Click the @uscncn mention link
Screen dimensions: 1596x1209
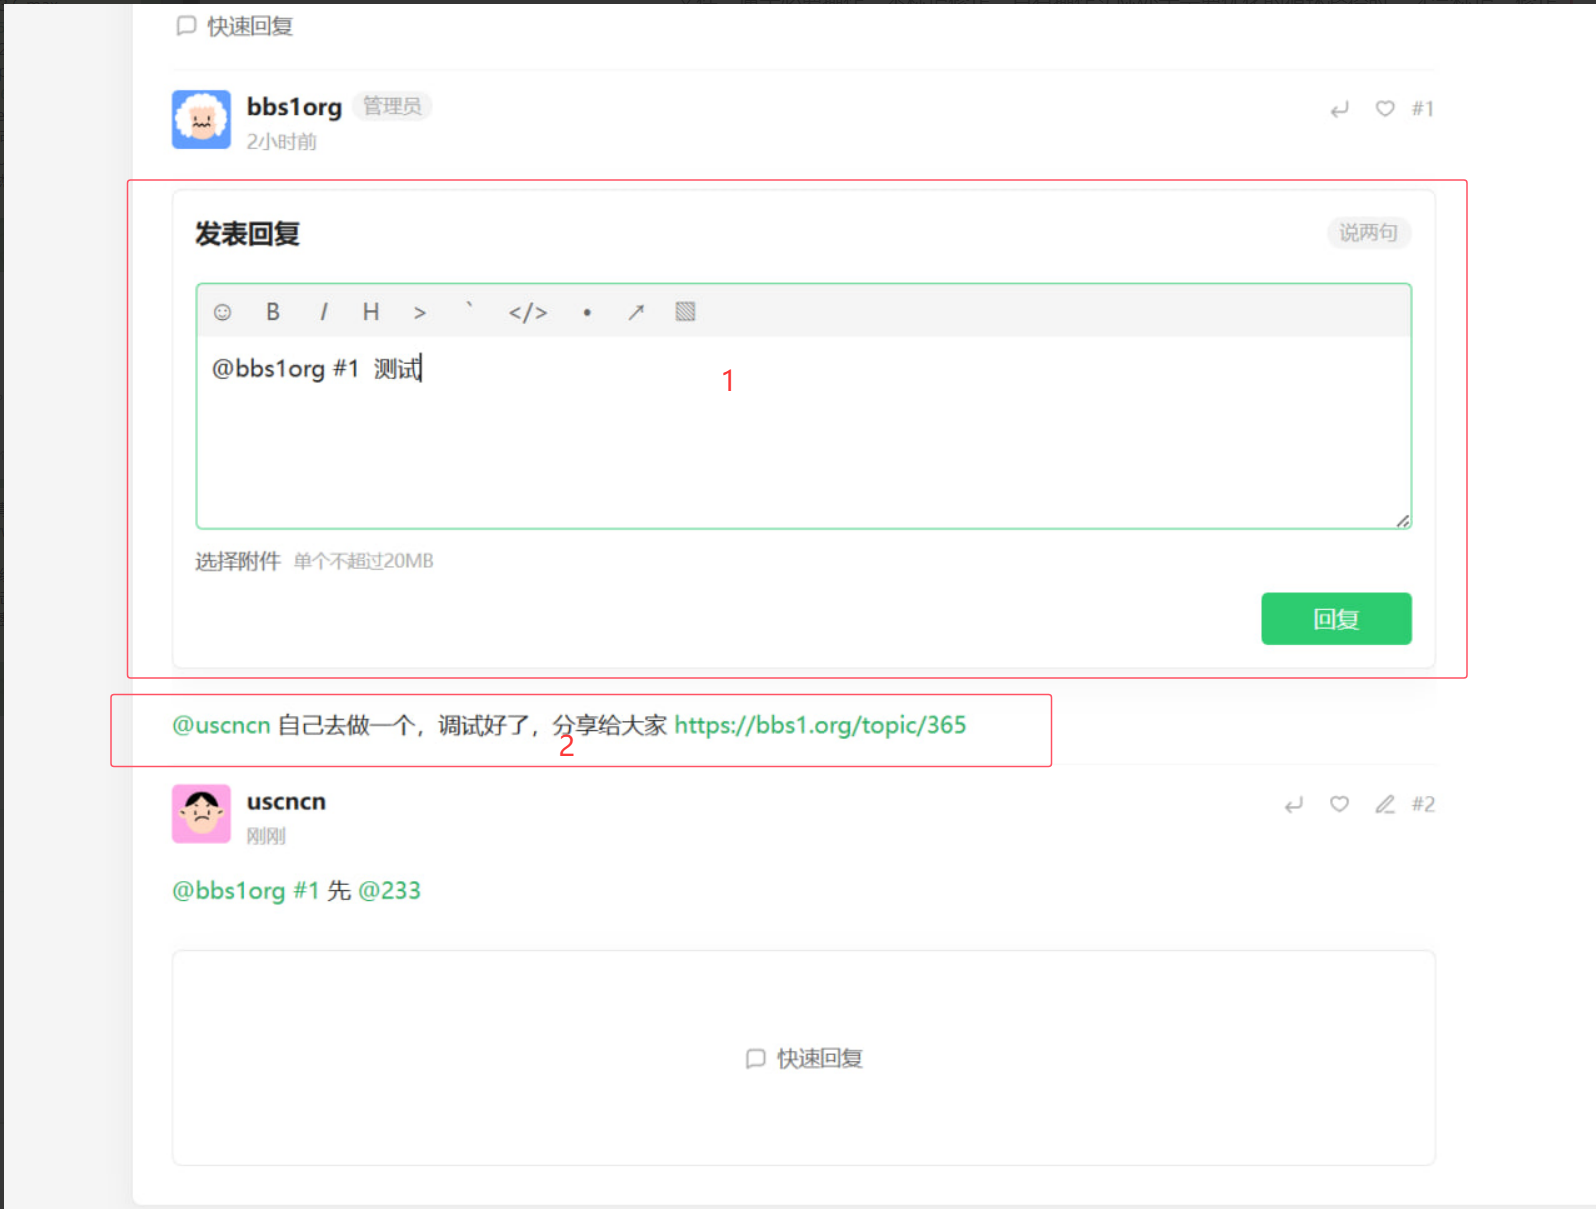pyautogui.click(x=221, y=725)
